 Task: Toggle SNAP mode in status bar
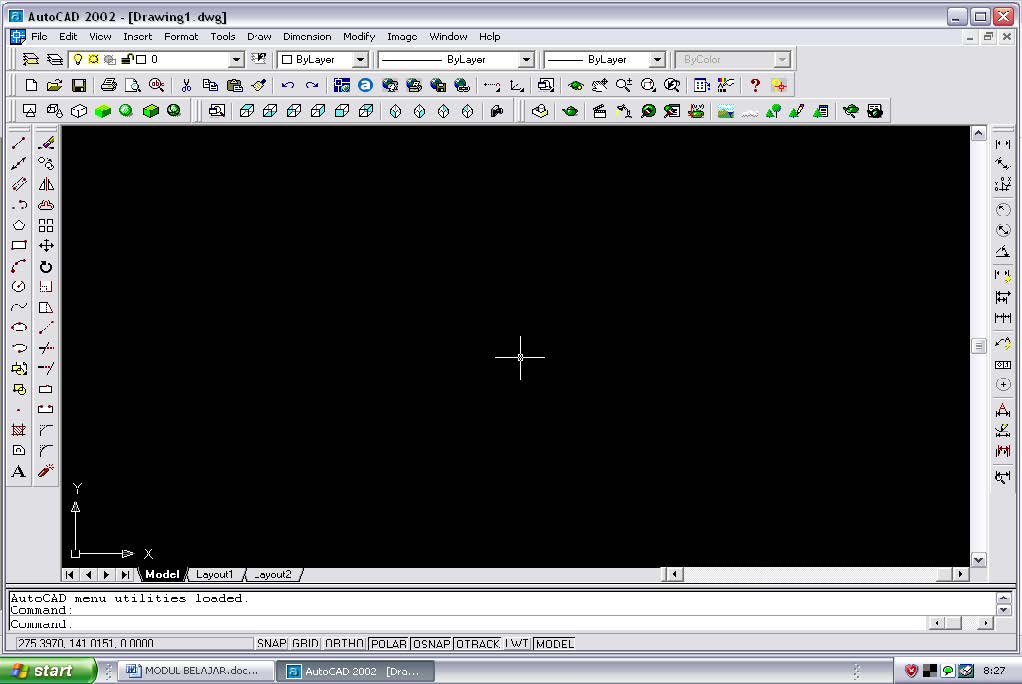click(271, 644)
